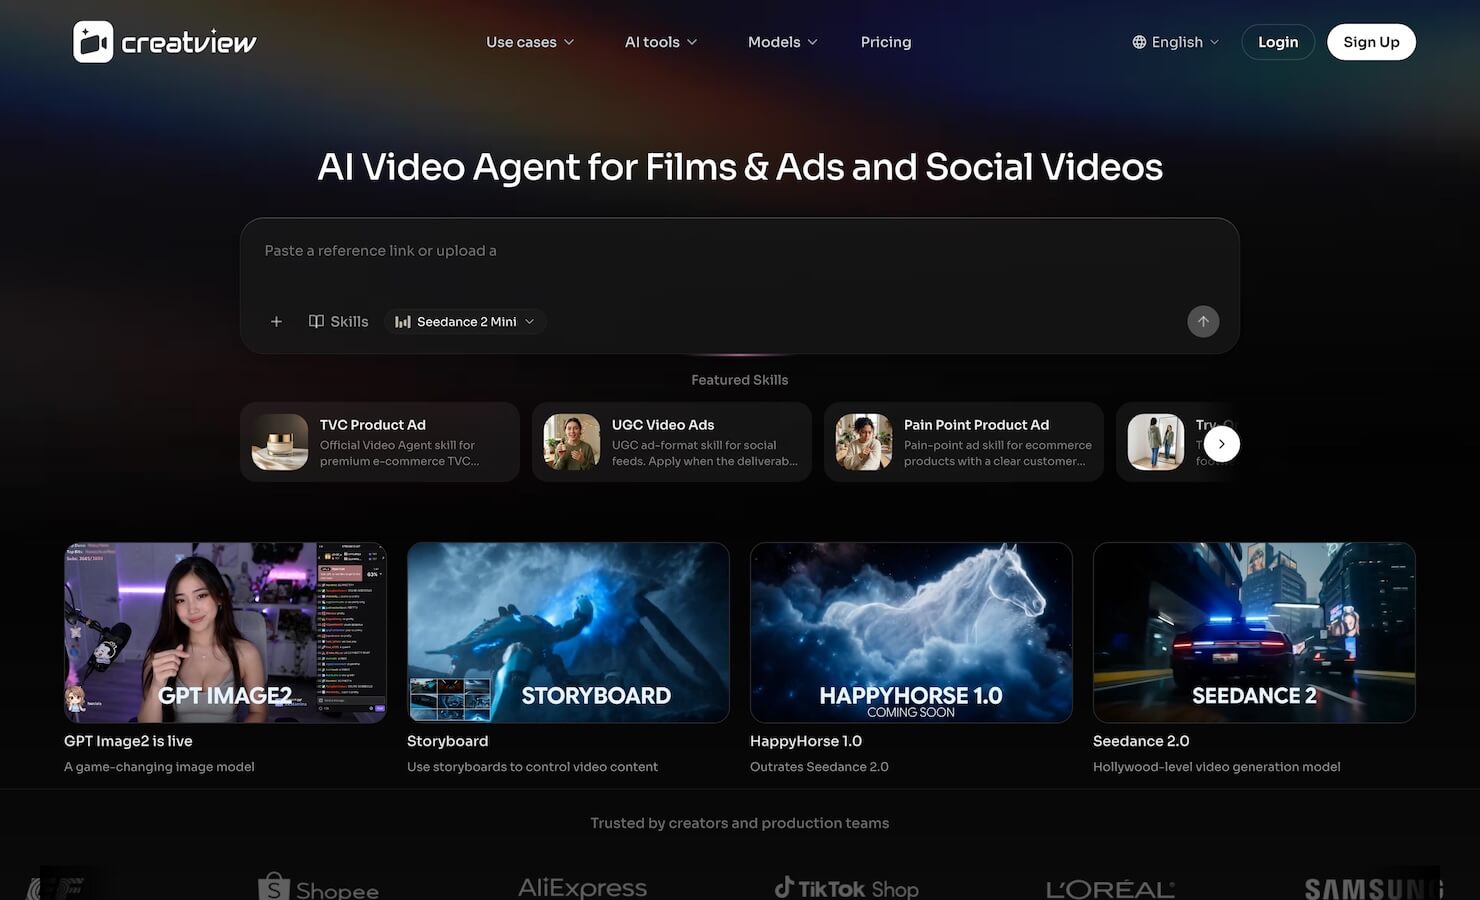1480x900 pixels.
Task: Click the 'GPT Image2 is live' title
Action: (128, 741)
